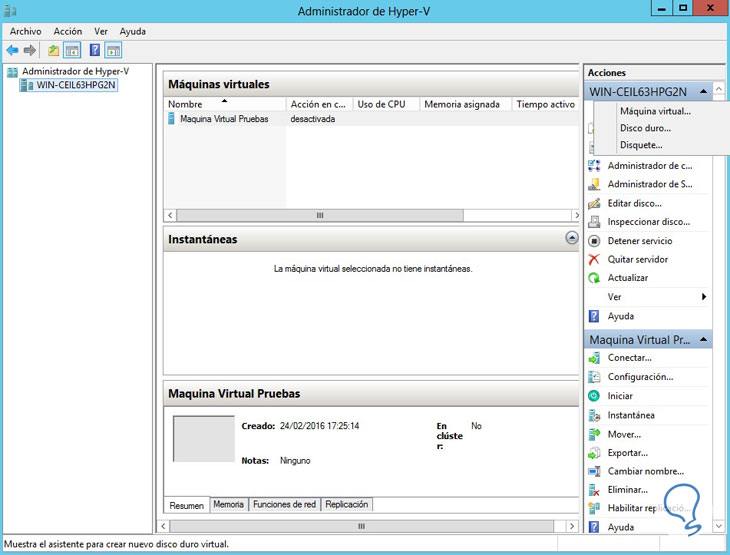Click the Inspeccionar disco icon

coord(594,222)
